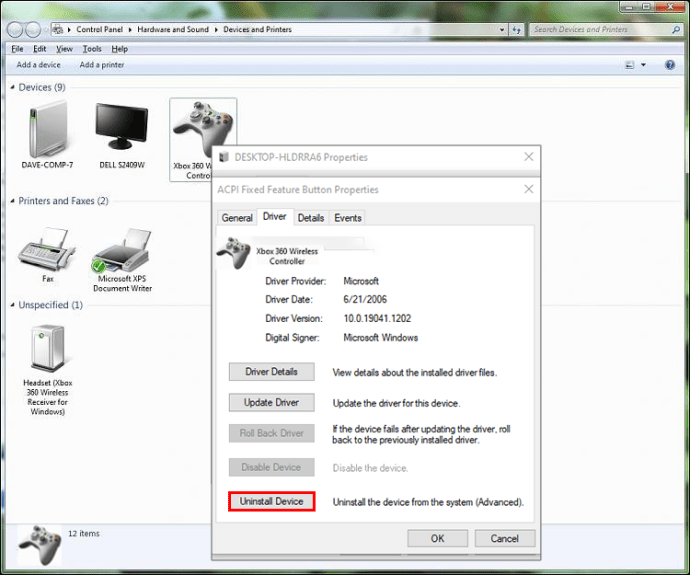The width and height of the screenshot is (690, 575).
Task: Click the Uninstall Device button
Action: (x=272, y=502)
